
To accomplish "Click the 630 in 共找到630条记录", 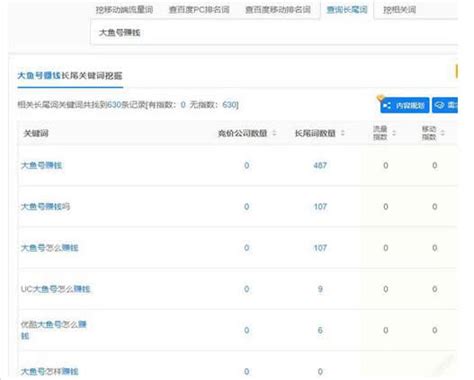I will tap(114, 105).
